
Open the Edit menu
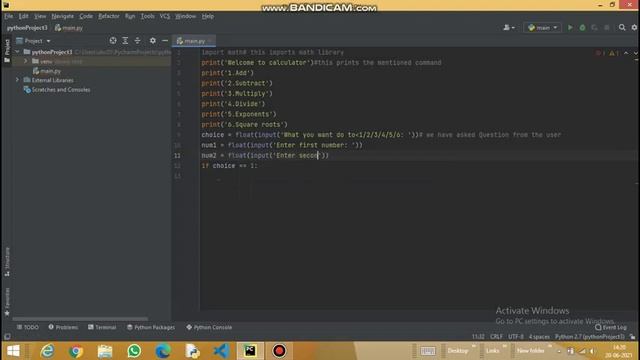pos(23,16)
